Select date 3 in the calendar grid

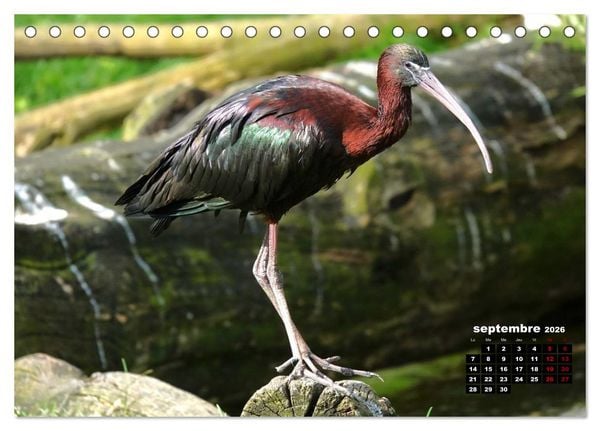tap(519, 349)
